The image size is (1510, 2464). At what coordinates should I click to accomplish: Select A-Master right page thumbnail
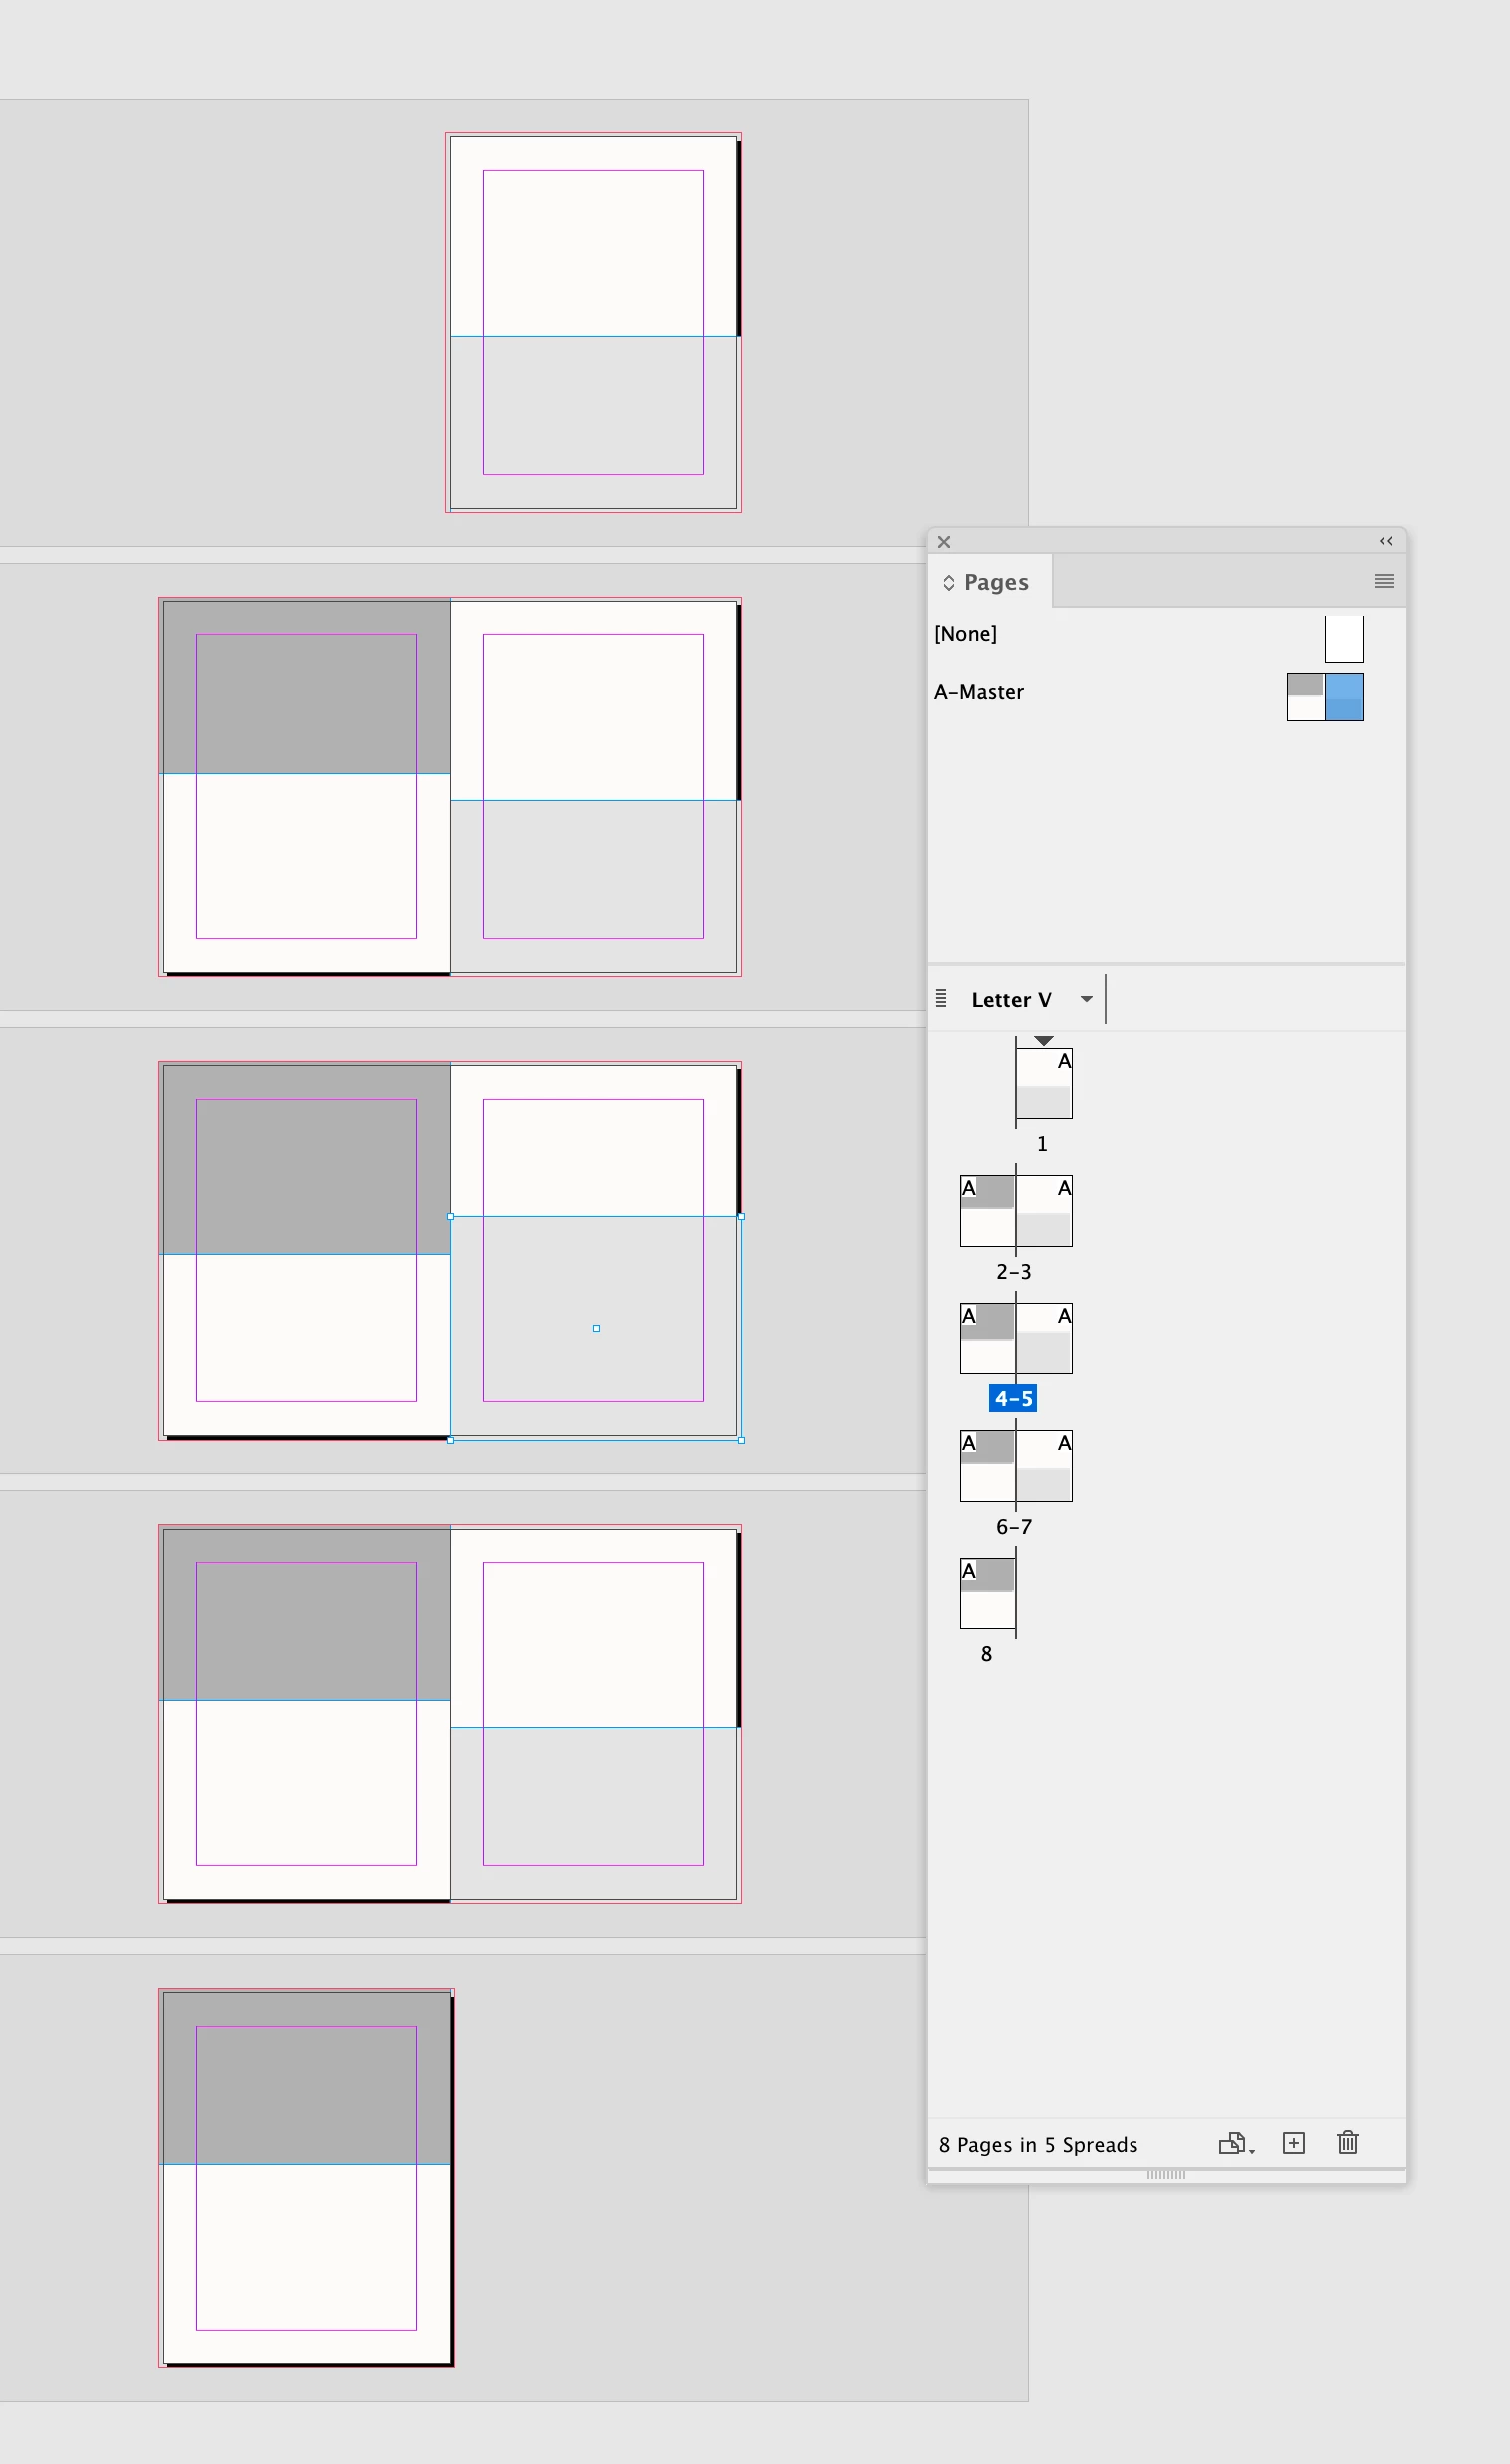tap(1344, 697)
